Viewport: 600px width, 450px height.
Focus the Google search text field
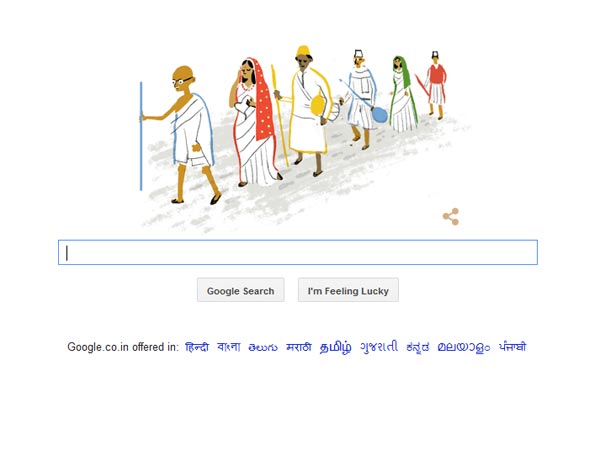pyautogui.click(x=298, y=252)
